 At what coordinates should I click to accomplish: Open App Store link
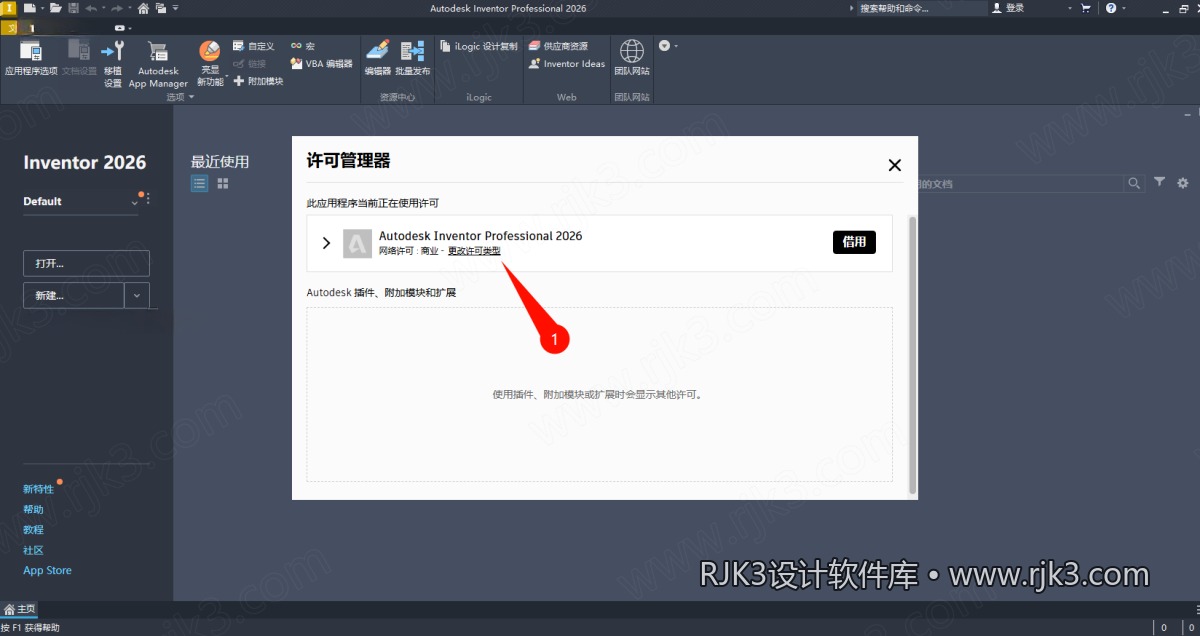[47, 570]
